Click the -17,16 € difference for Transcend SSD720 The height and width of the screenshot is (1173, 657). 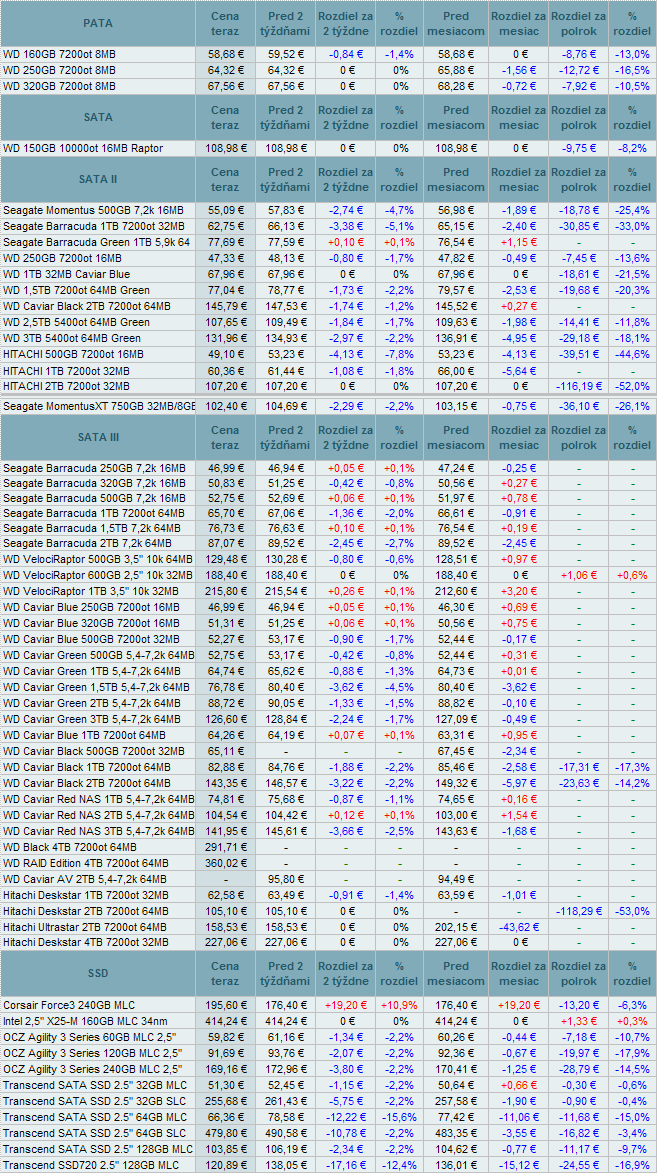(346, 1166)
